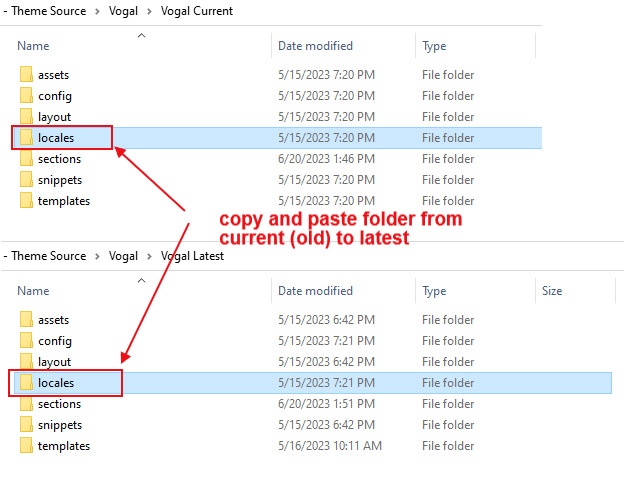Open sections folder icon in Vogal Current
Screen dimensions: 624x488
tap(26, 158)
